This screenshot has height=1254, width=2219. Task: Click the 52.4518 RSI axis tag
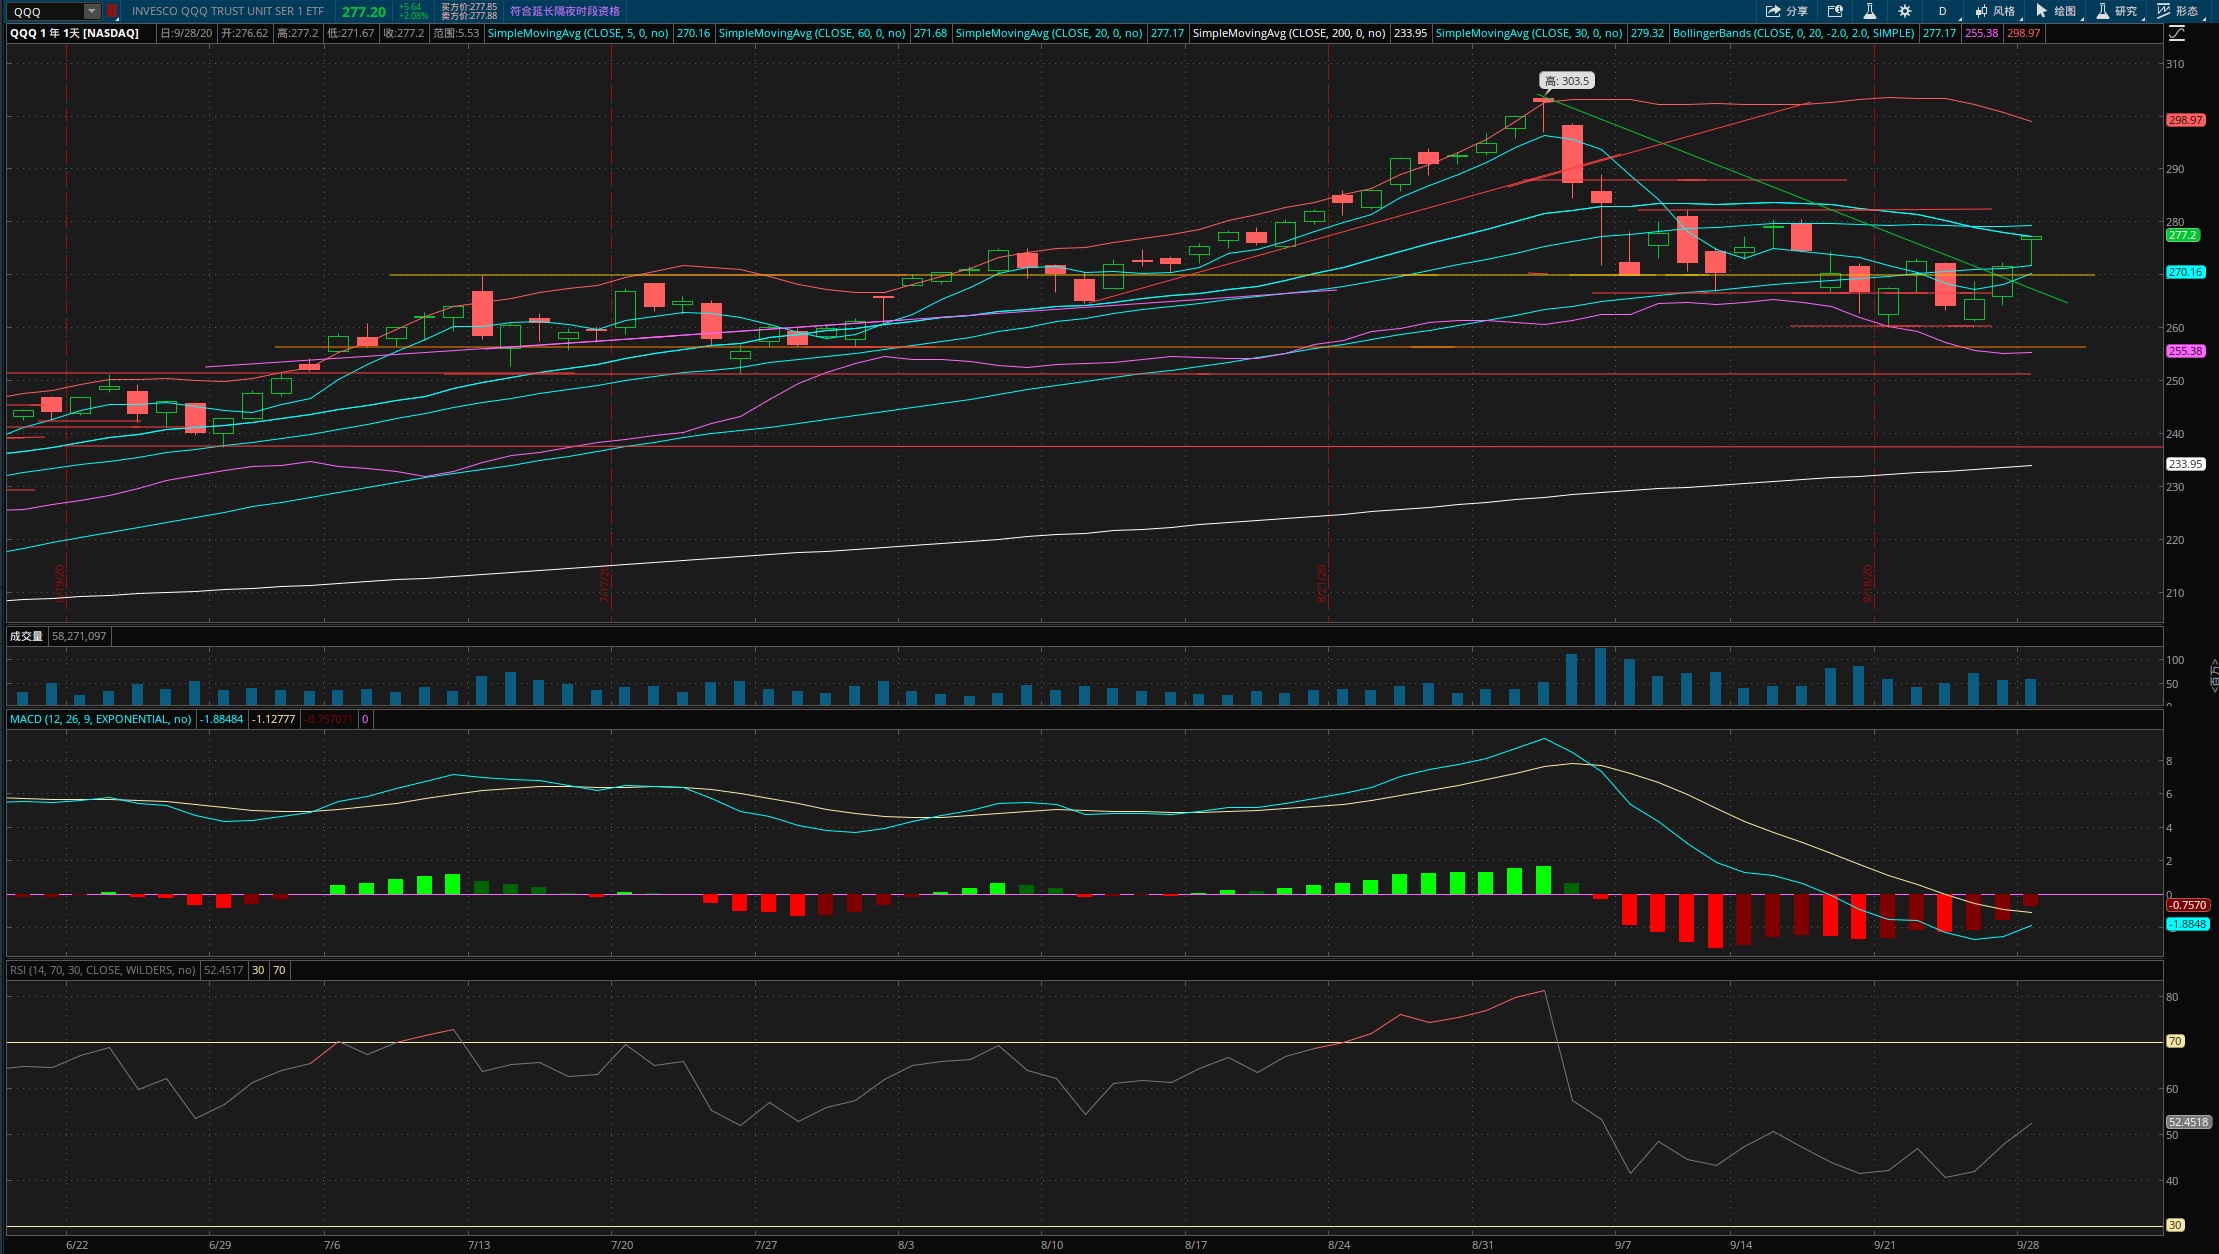tap(2188, 1122)
